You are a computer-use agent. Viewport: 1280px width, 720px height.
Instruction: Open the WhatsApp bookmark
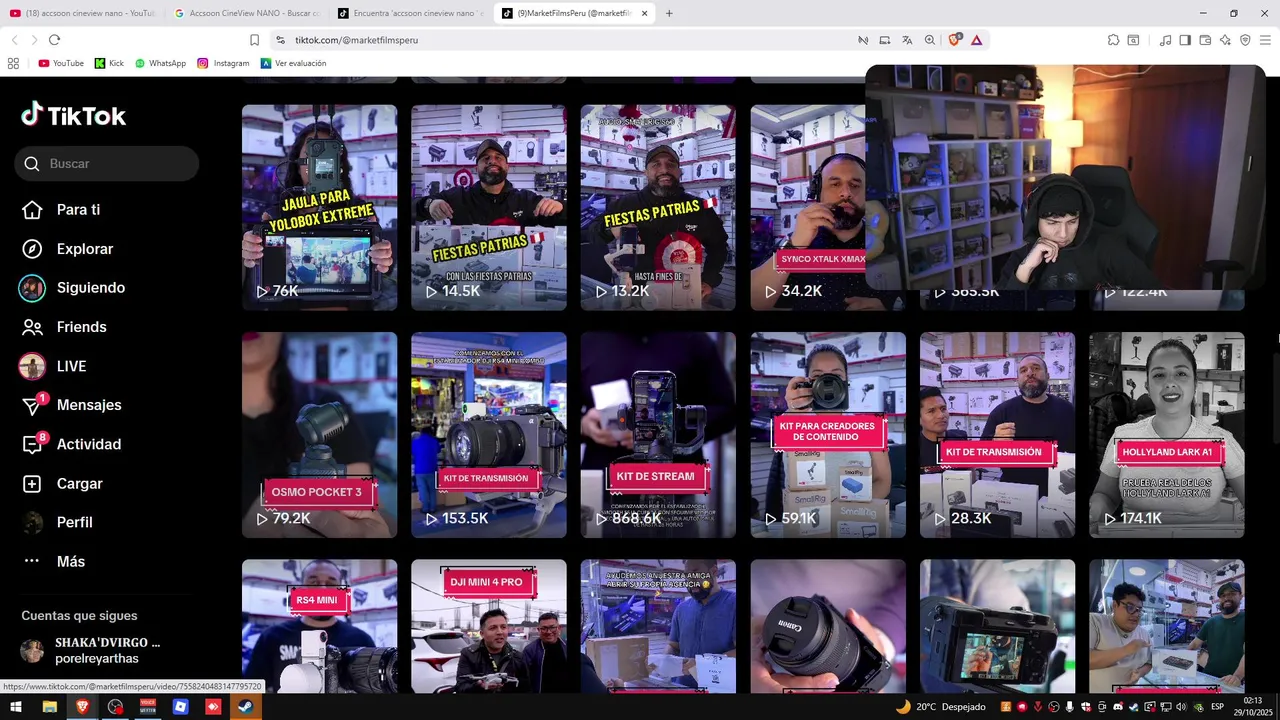[x=160, y=63]
